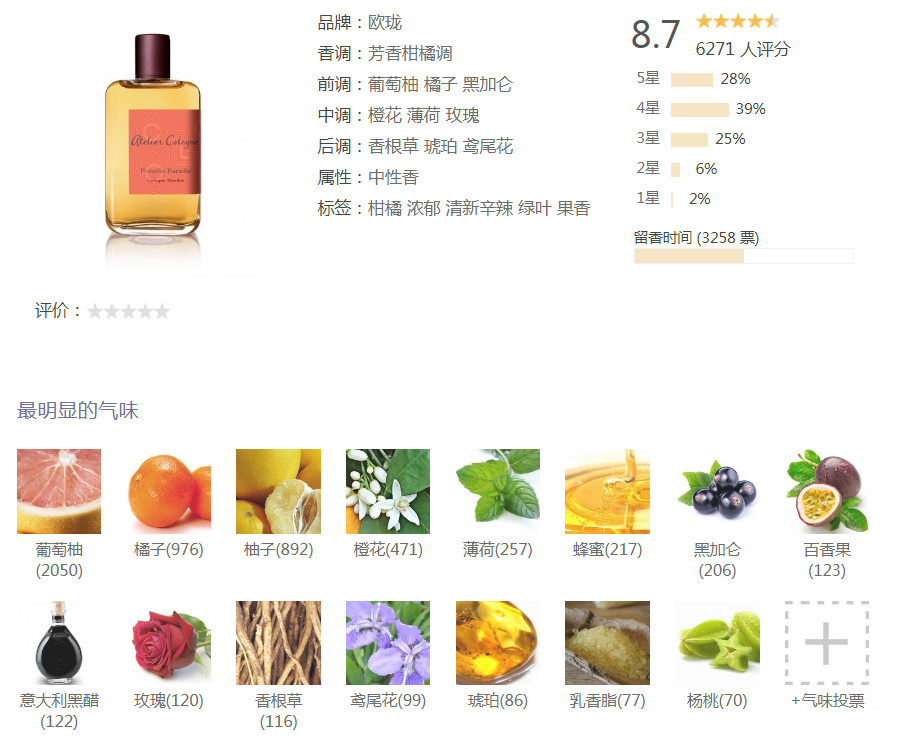
Task: Open the 橙花 orange blossom image
Action: point(388,491)
